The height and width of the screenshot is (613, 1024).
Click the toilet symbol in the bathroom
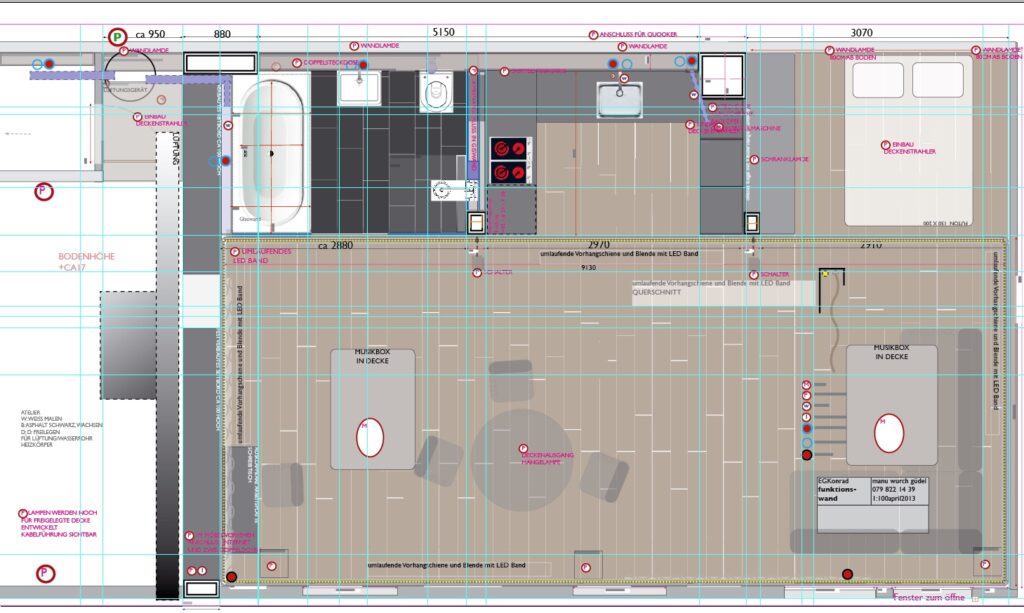coord(435,94)
